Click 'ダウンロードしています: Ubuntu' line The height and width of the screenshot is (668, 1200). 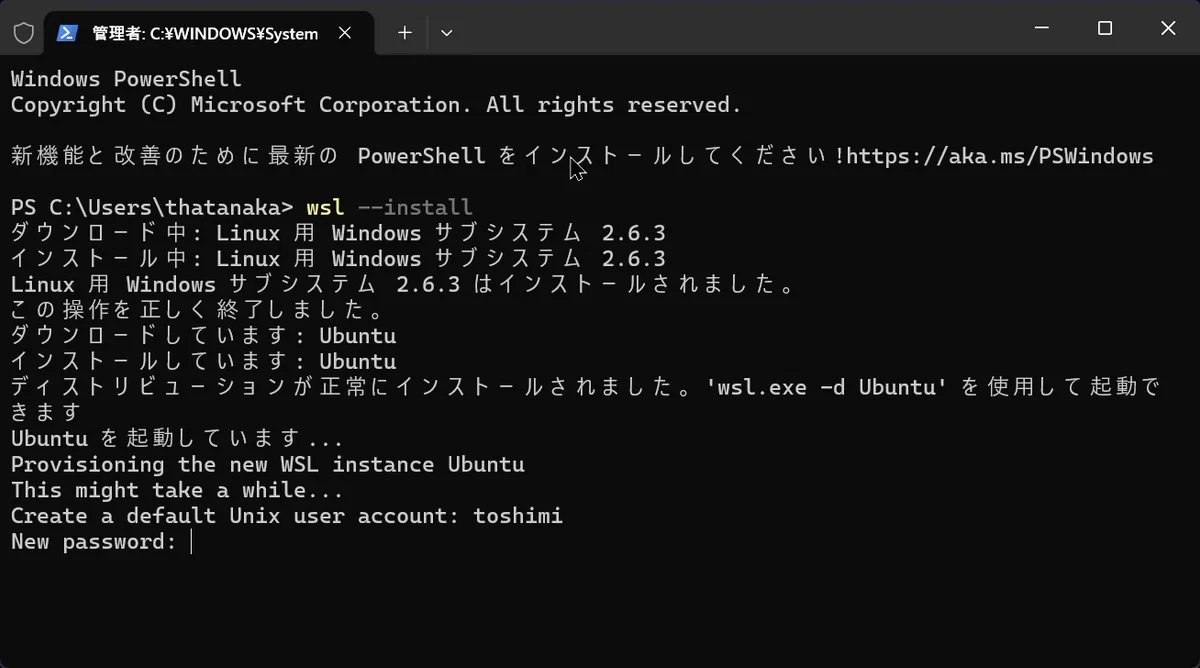point(204,336)
